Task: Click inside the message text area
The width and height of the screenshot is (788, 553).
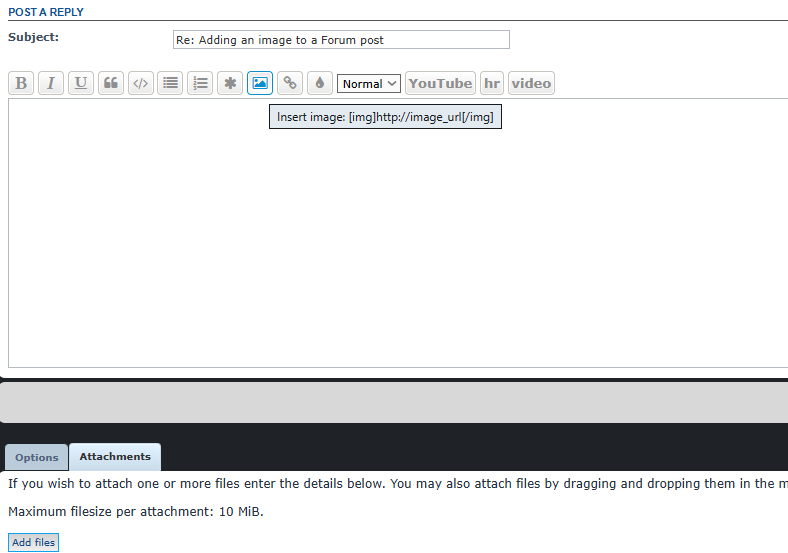Action: coord(398,233)
